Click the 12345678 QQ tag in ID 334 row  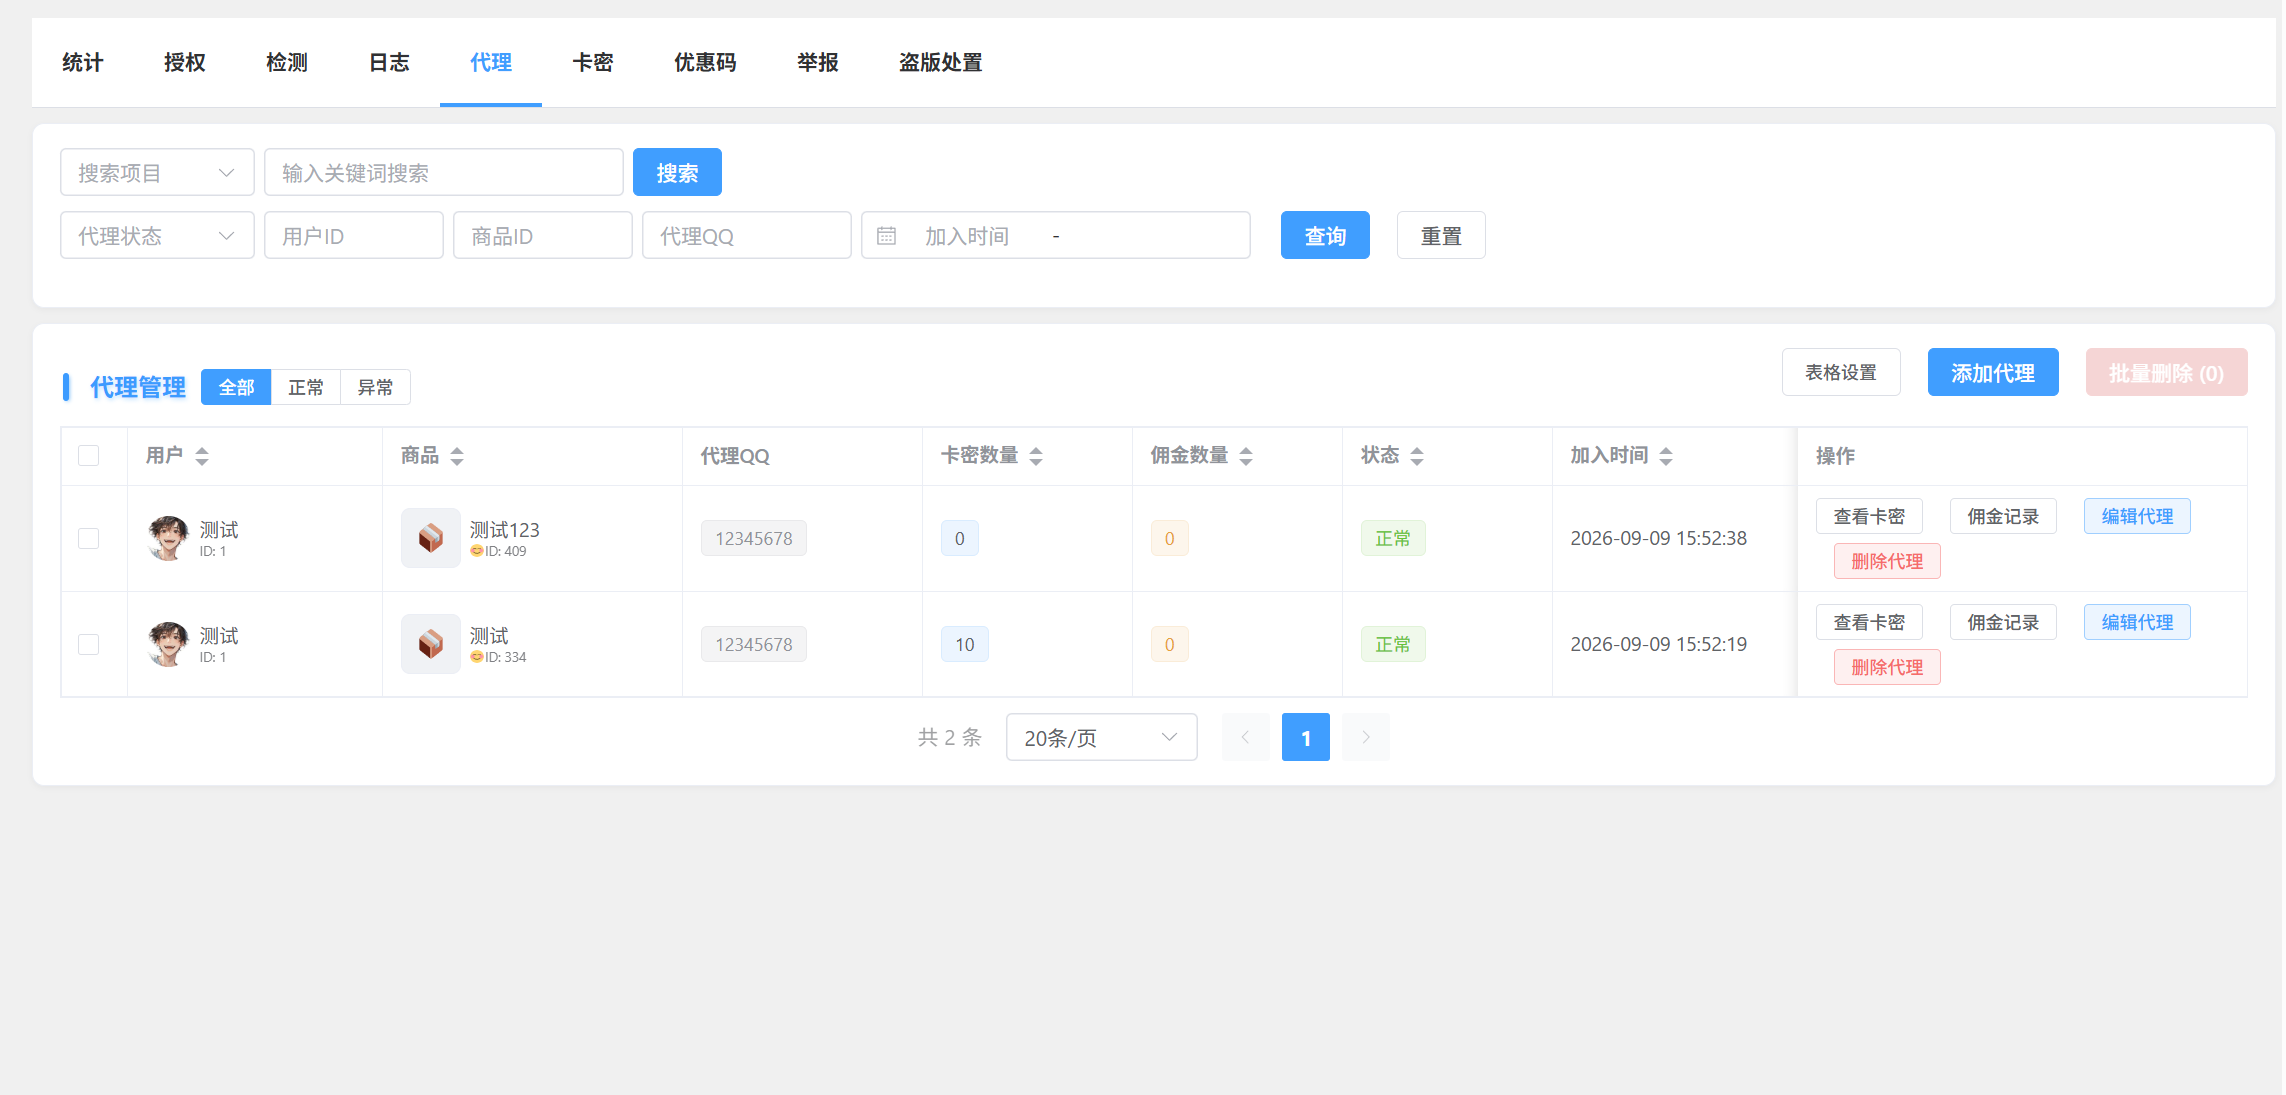pyautogui.click(x=754, y=644)
